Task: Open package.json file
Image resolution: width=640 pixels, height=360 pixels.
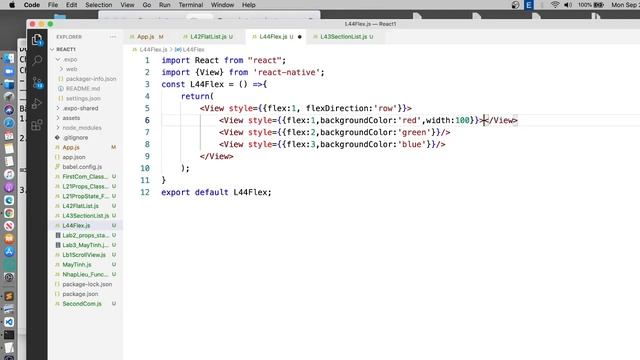Action: click(80, 294)
